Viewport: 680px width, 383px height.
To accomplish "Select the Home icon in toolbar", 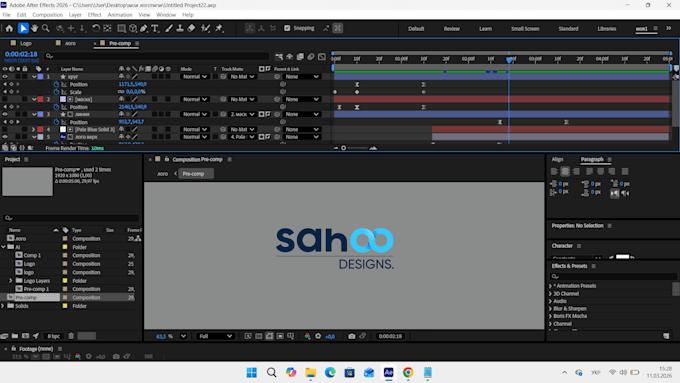I will click(x=10, y=29).
